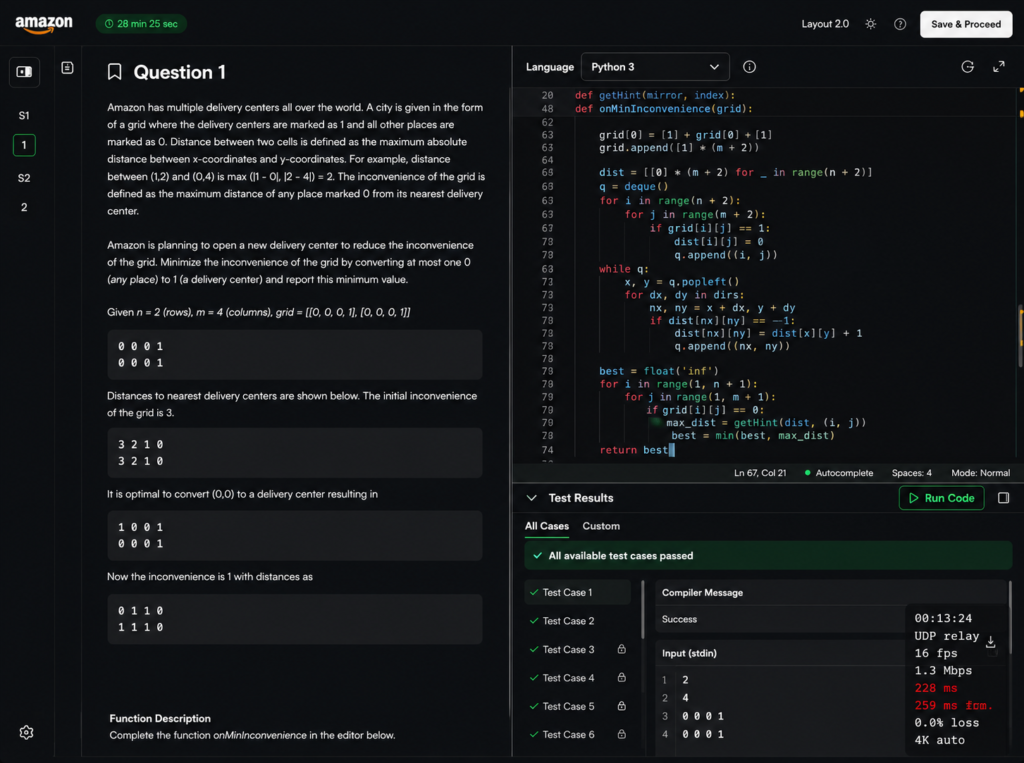Click the 'return best' code line
1024x763 pixels.
[x=633, y=450]
